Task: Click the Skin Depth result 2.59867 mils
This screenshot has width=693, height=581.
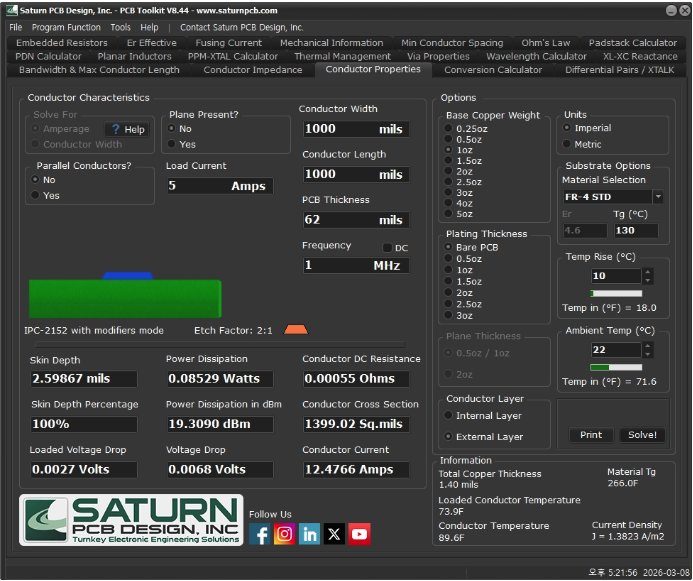Action: point(84,379)
